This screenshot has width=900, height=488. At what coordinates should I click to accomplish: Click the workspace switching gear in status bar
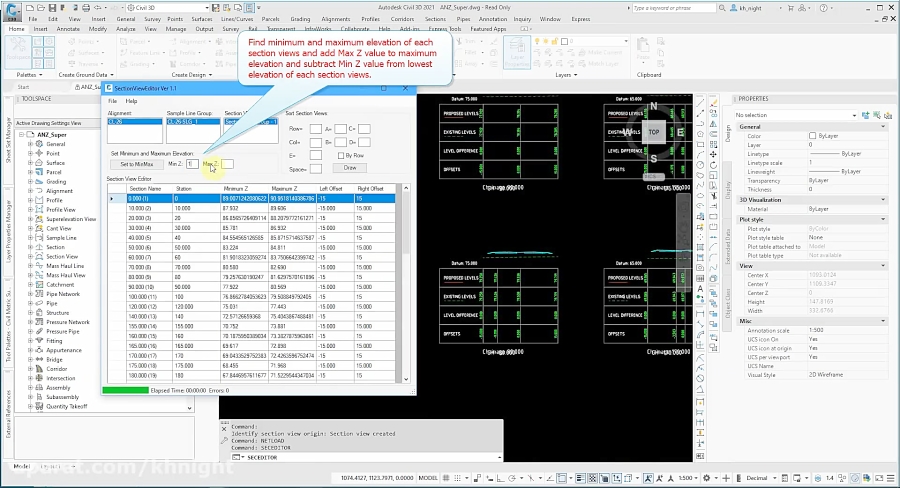pos(707,478)
